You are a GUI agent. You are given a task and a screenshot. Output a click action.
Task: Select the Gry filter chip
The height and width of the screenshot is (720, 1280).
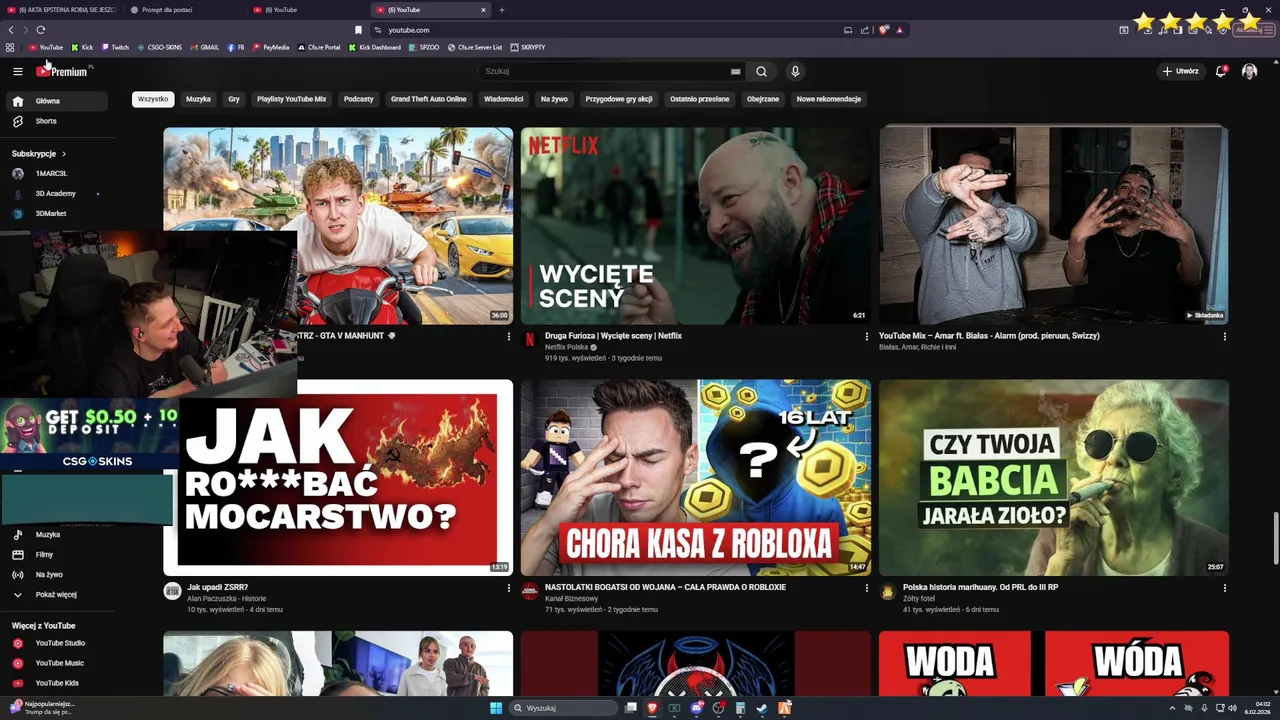point(234,99)
